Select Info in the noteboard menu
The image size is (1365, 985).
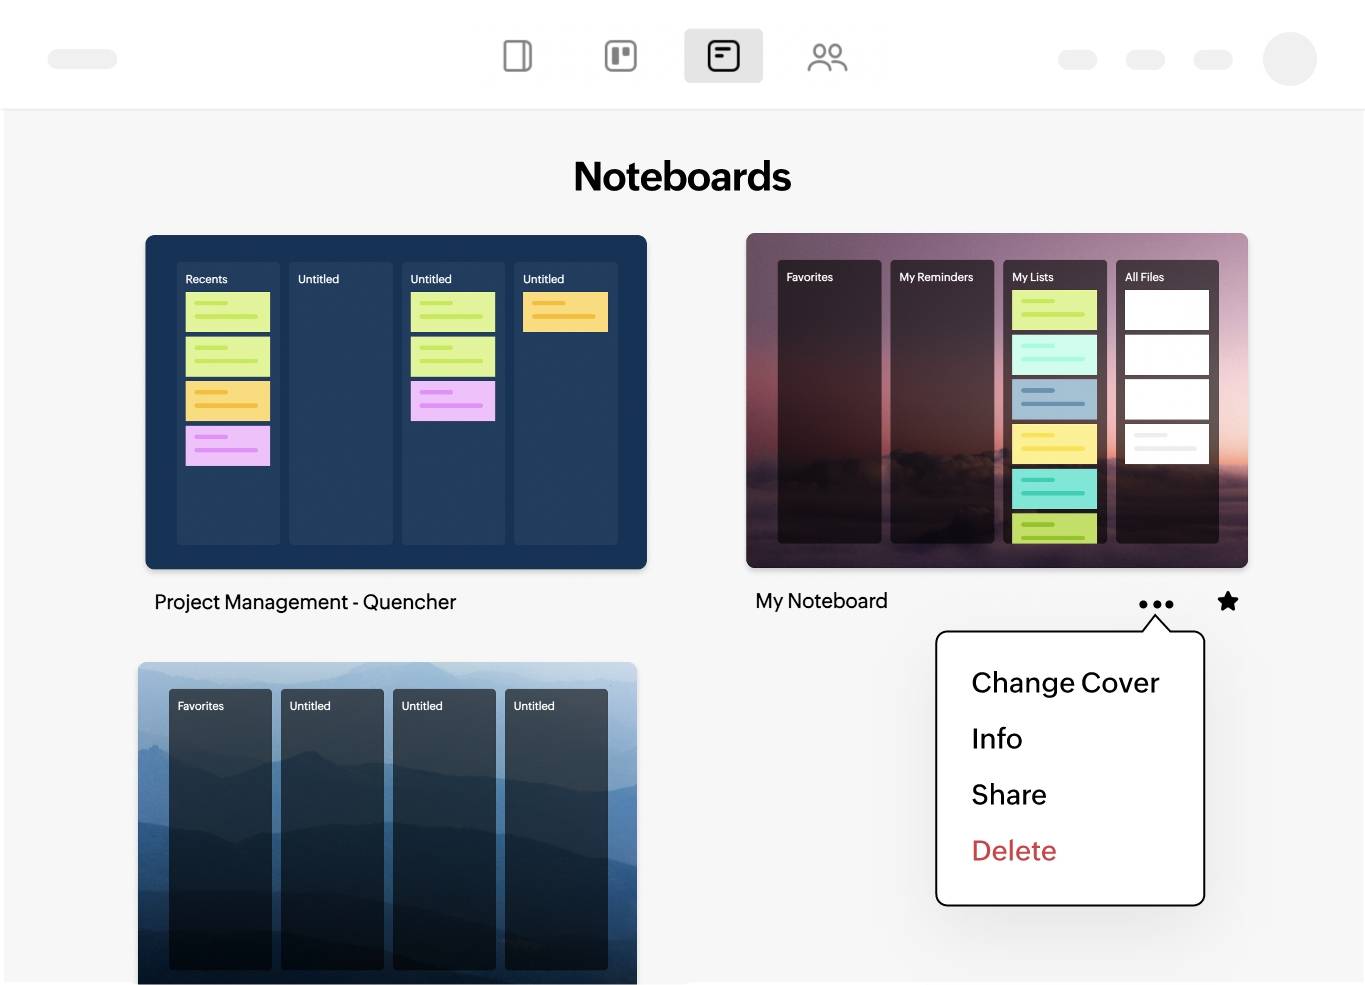coord(997,739)
